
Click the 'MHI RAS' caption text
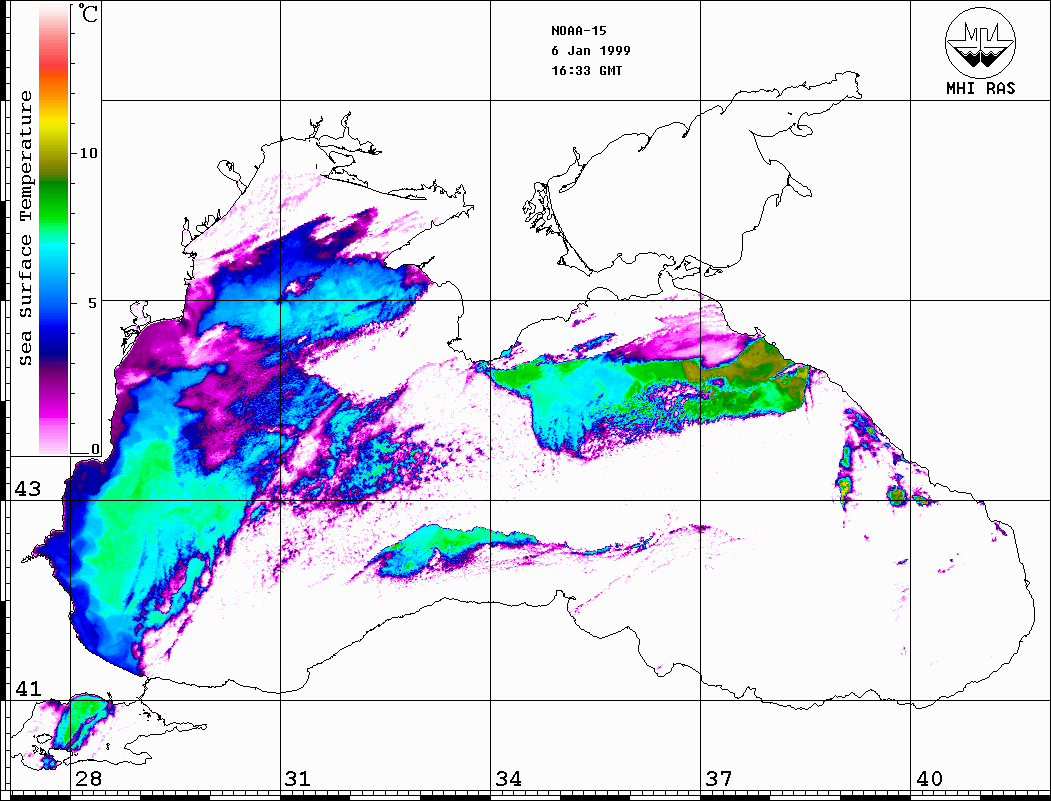(980, 88)
